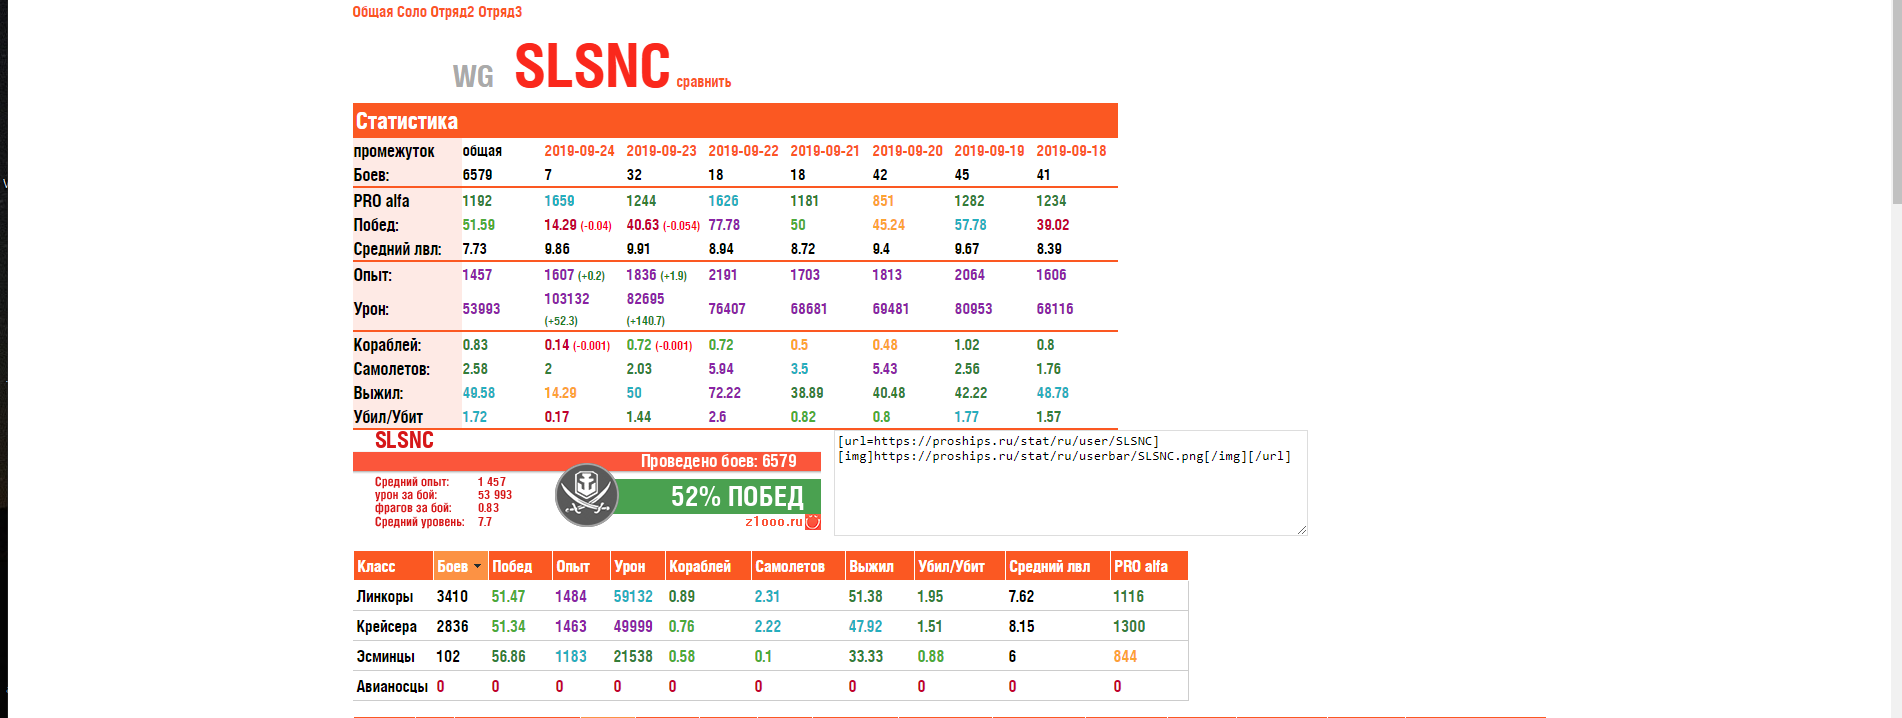1902x718 pixels.
Task: Click the Убил/Убит row label
Action: (x=388, y=417)
